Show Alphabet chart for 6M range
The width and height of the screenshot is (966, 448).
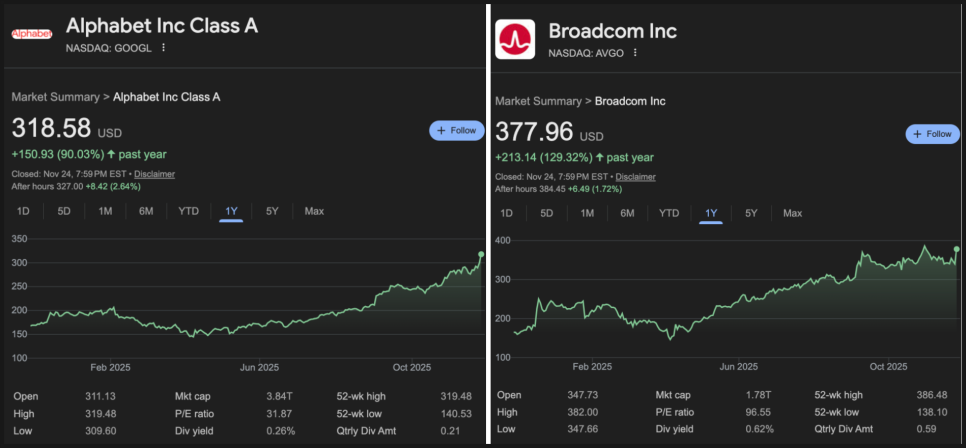pyautogui.click(x=146, y=211)
